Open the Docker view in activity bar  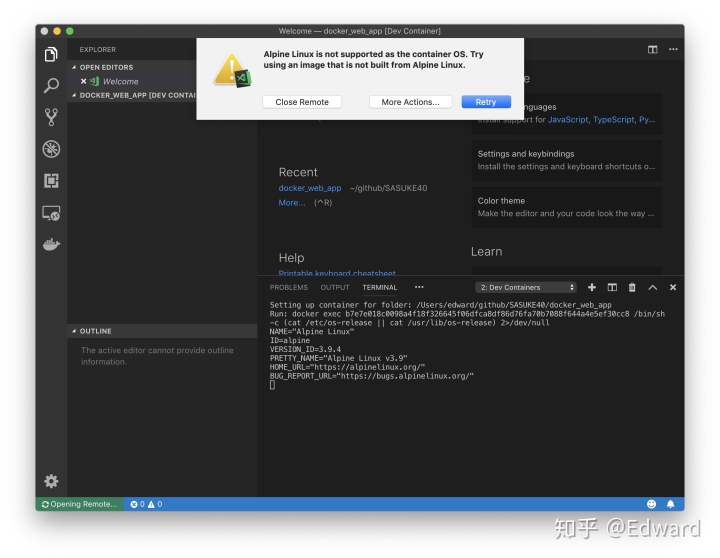click(x=51, y=244)
